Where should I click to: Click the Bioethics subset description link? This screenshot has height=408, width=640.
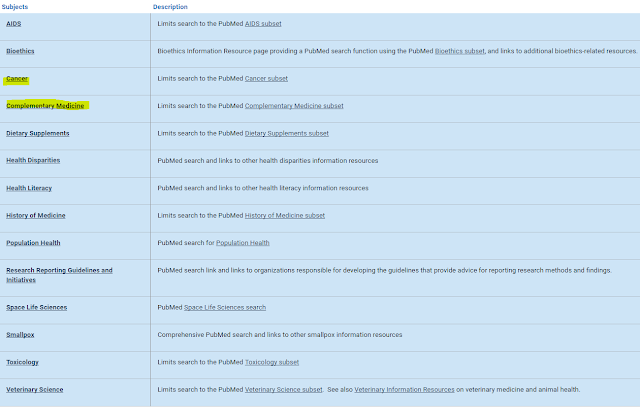[x=460, y=51]
